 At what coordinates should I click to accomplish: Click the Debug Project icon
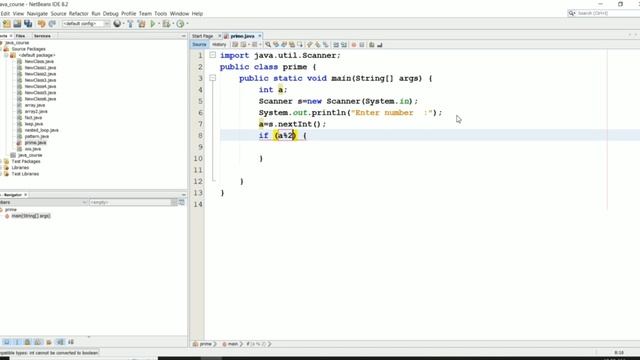pos(166,24)
